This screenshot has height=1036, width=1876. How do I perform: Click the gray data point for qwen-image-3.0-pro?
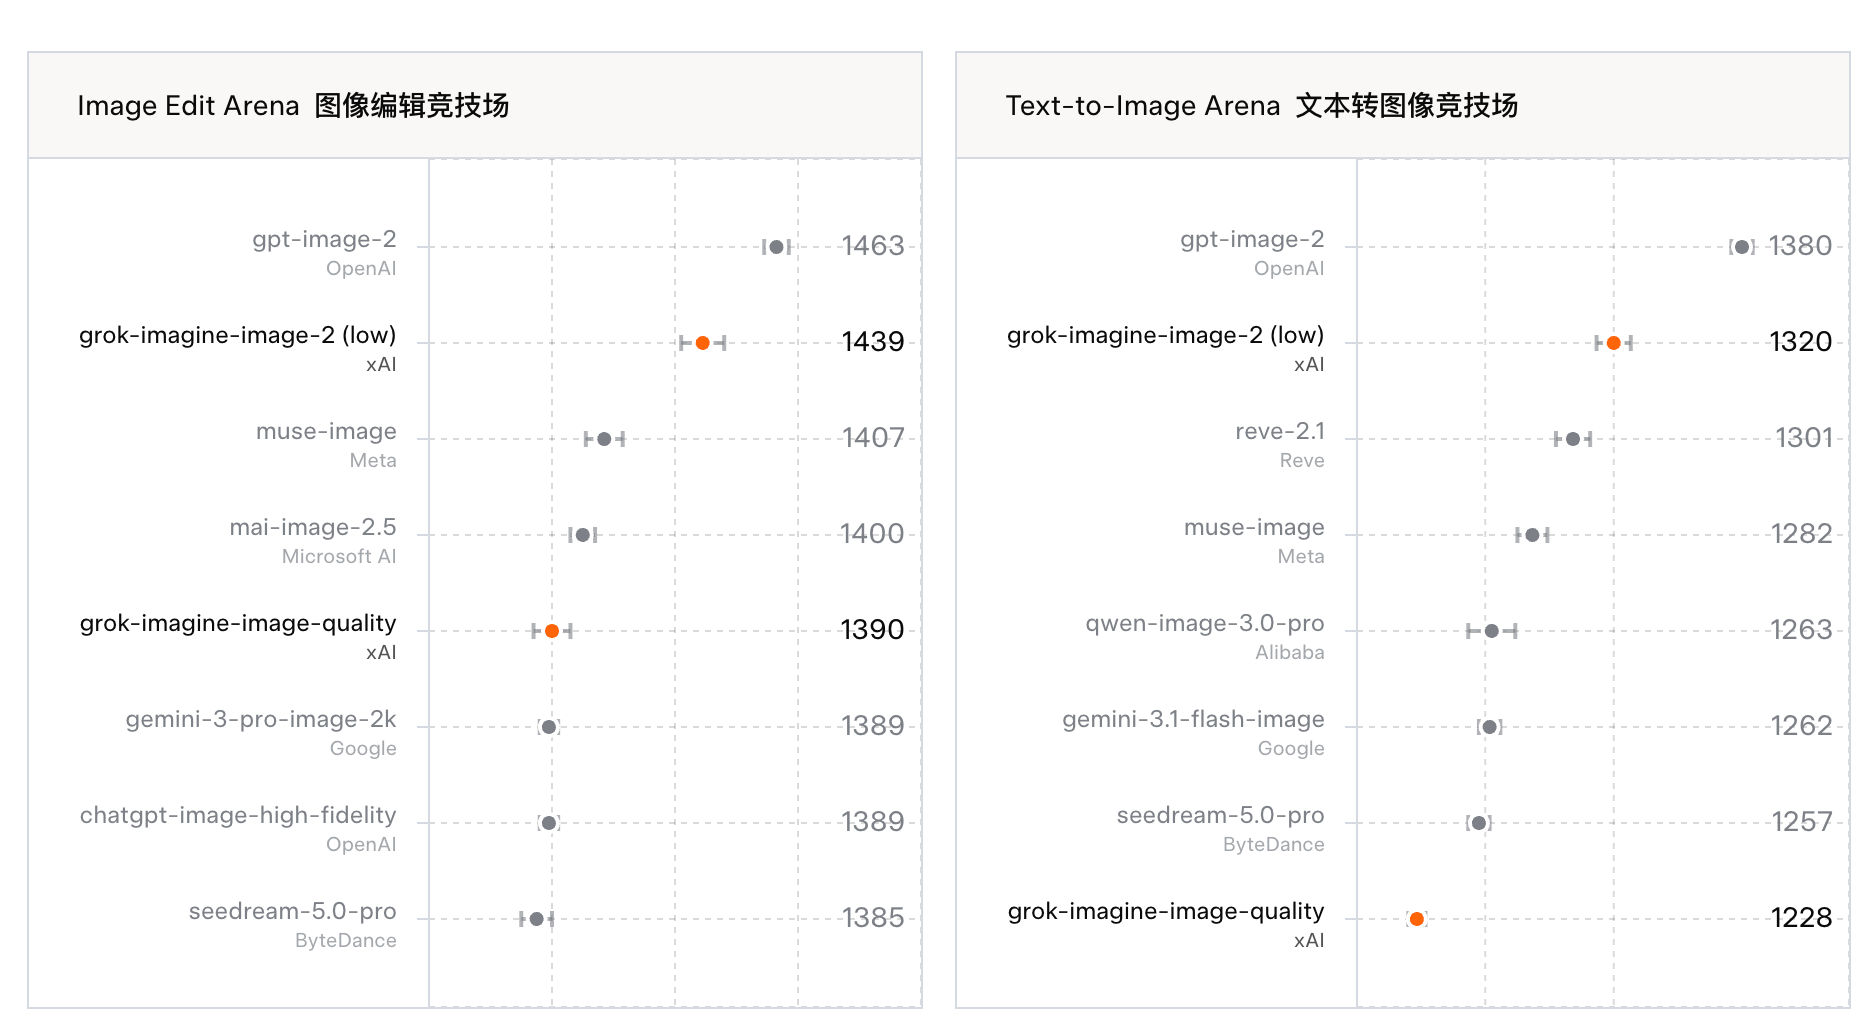pos(1492,631)
